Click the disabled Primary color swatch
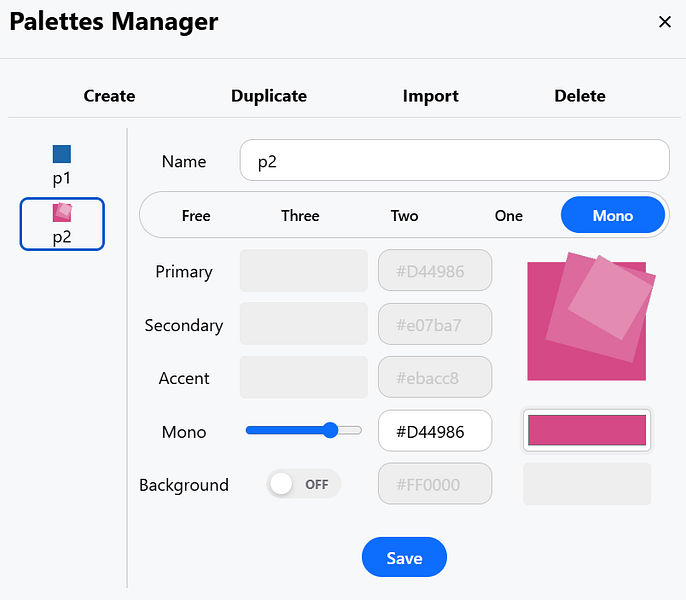Image resolution: width=686 pixels, height=600 pixels. coord(304,271)
